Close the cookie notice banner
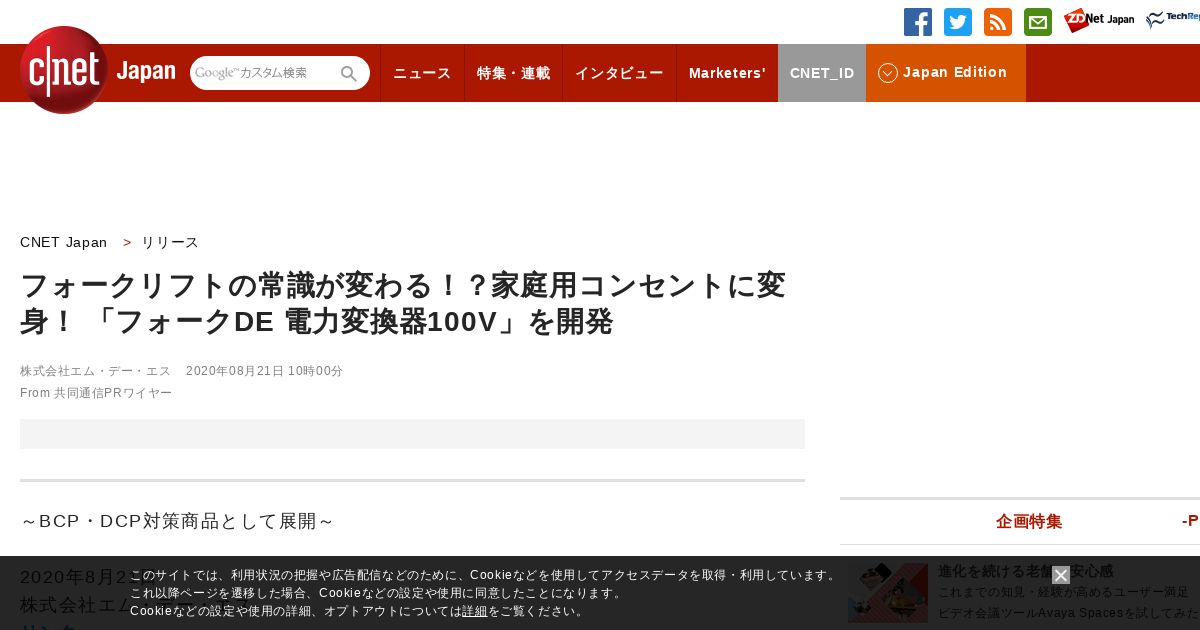The width and height of the screenshot is (1200, 630). click(x=1061, y=575)
